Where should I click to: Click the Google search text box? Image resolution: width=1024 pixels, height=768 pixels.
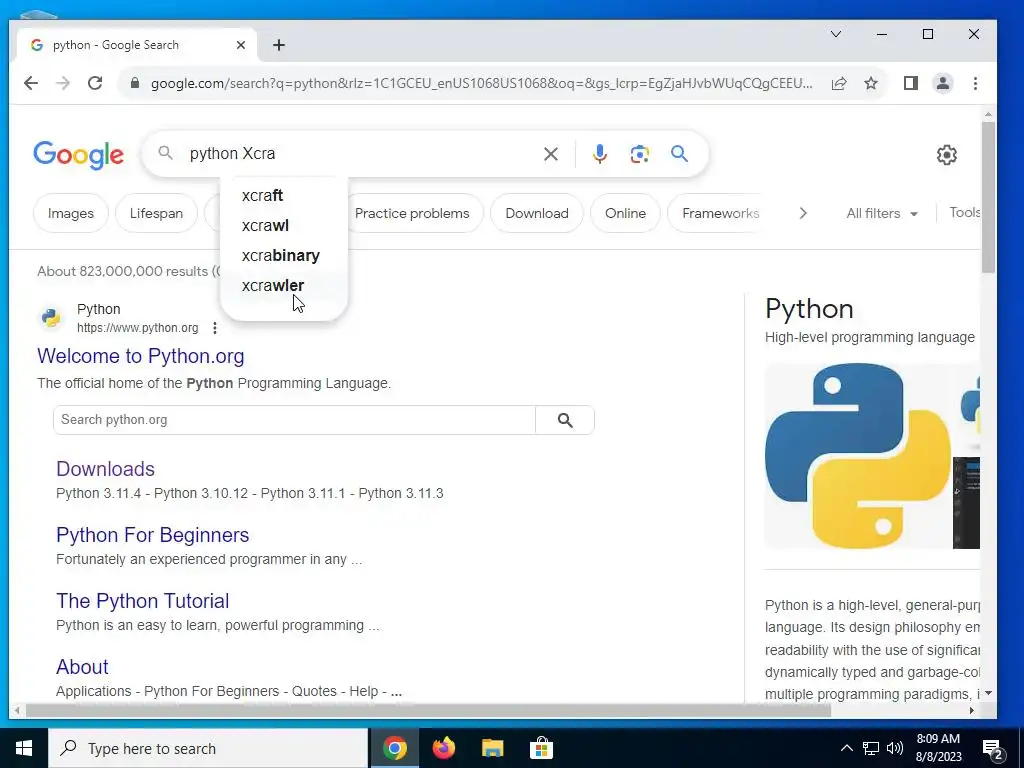click(x=359, y=154)
